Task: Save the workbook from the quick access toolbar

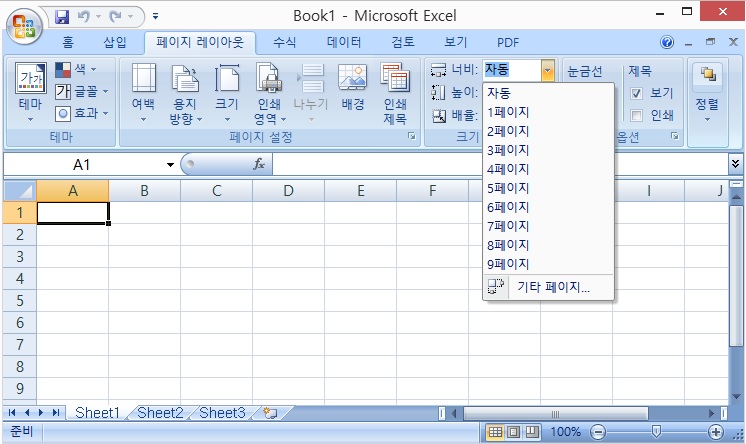Action: 62,17
